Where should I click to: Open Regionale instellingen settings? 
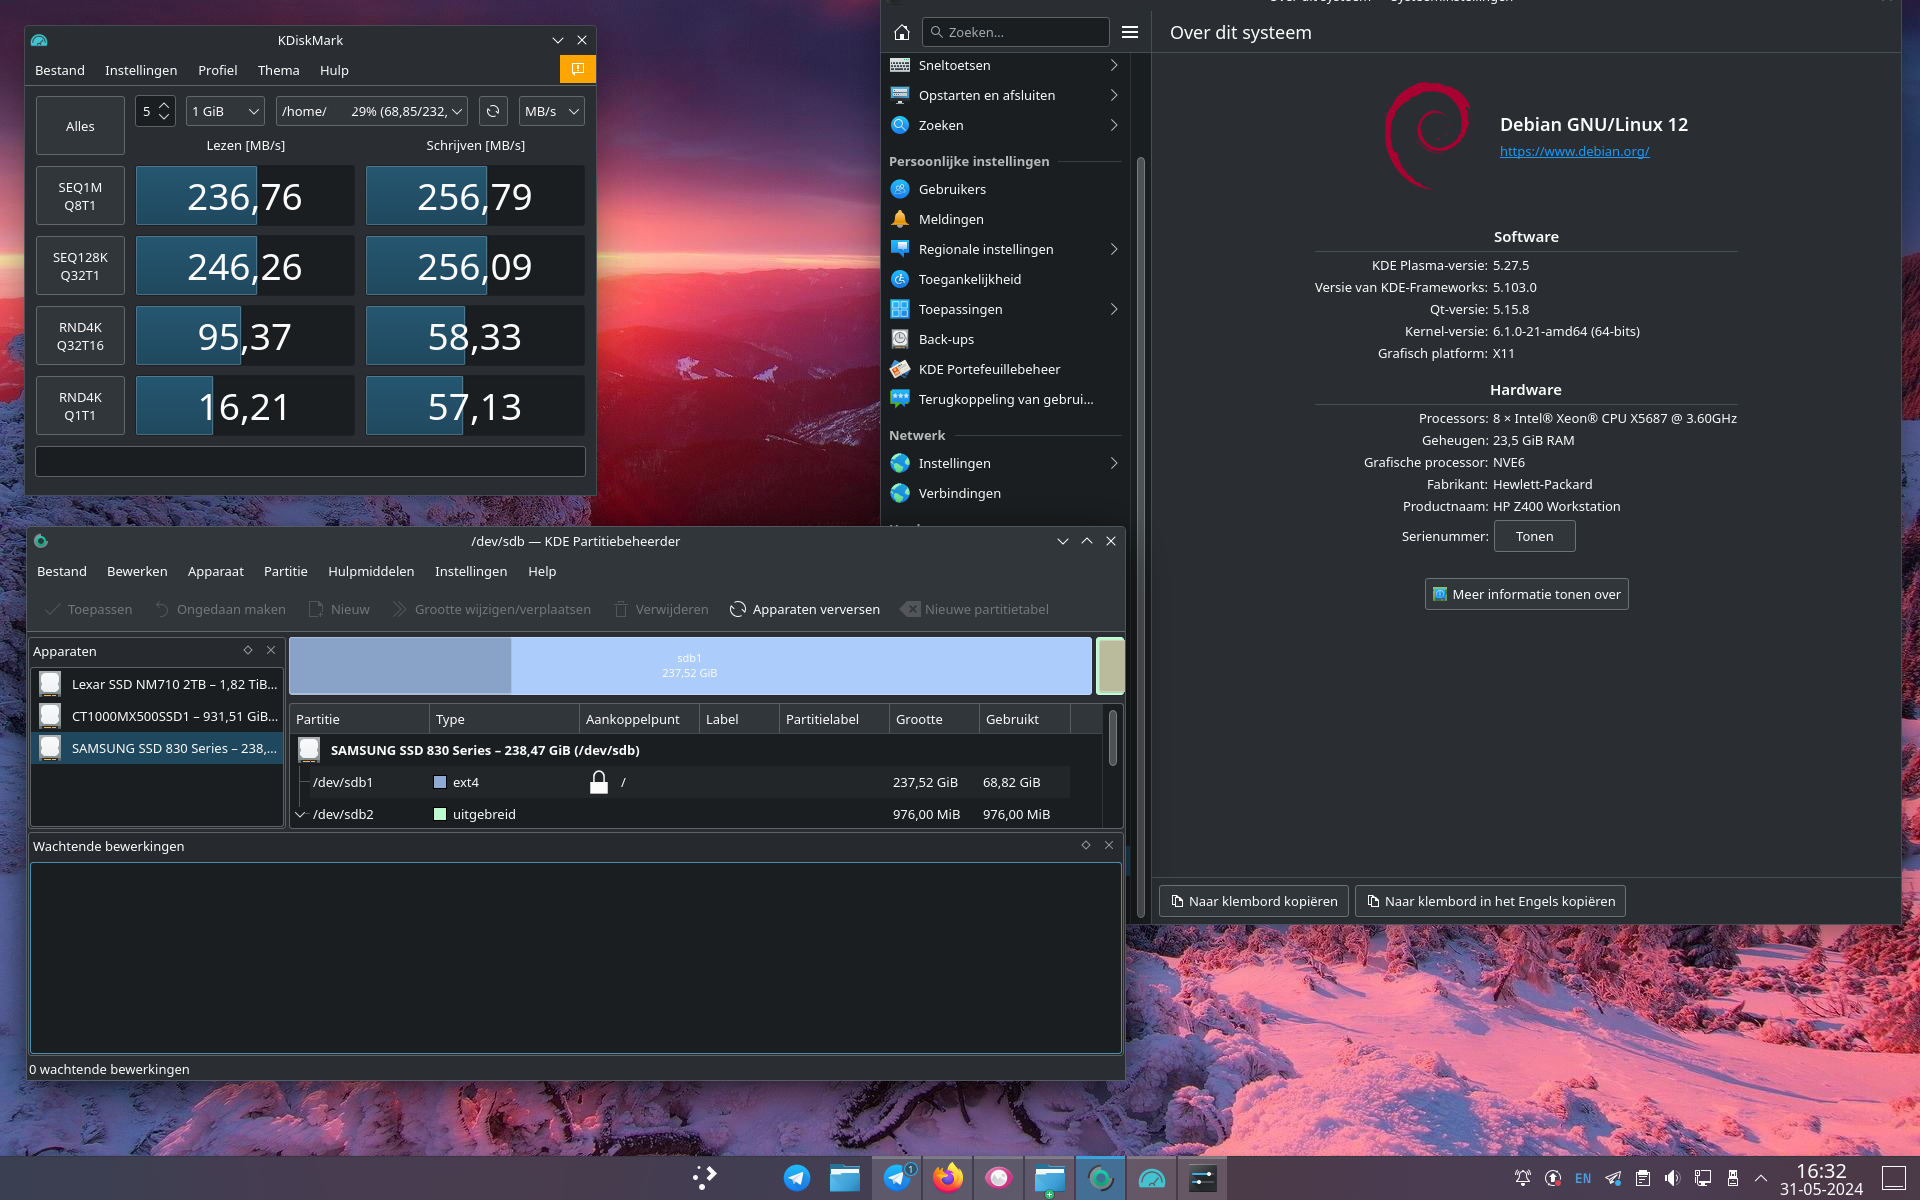pos(1004,249)
